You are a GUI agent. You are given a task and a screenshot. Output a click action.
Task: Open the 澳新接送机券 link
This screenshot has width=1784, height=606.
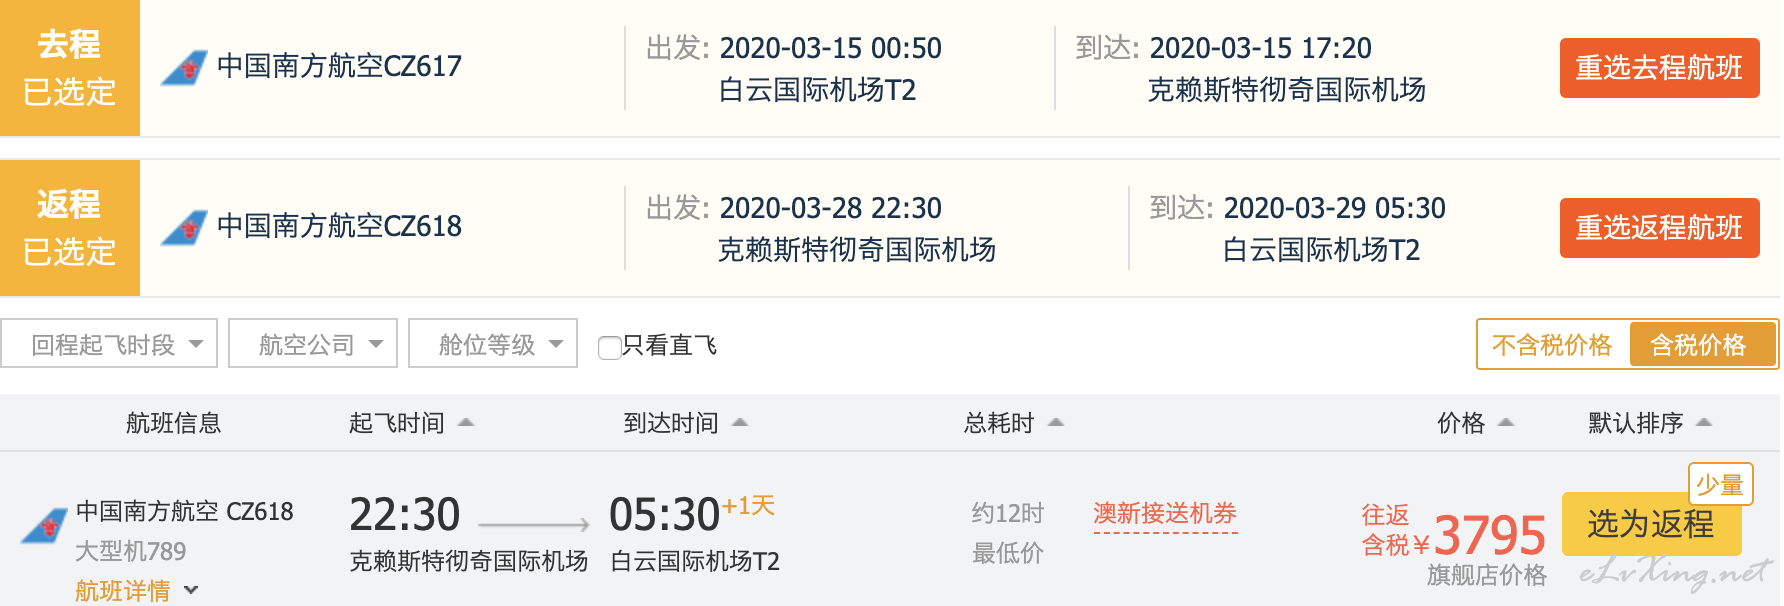coord(1165,514)
